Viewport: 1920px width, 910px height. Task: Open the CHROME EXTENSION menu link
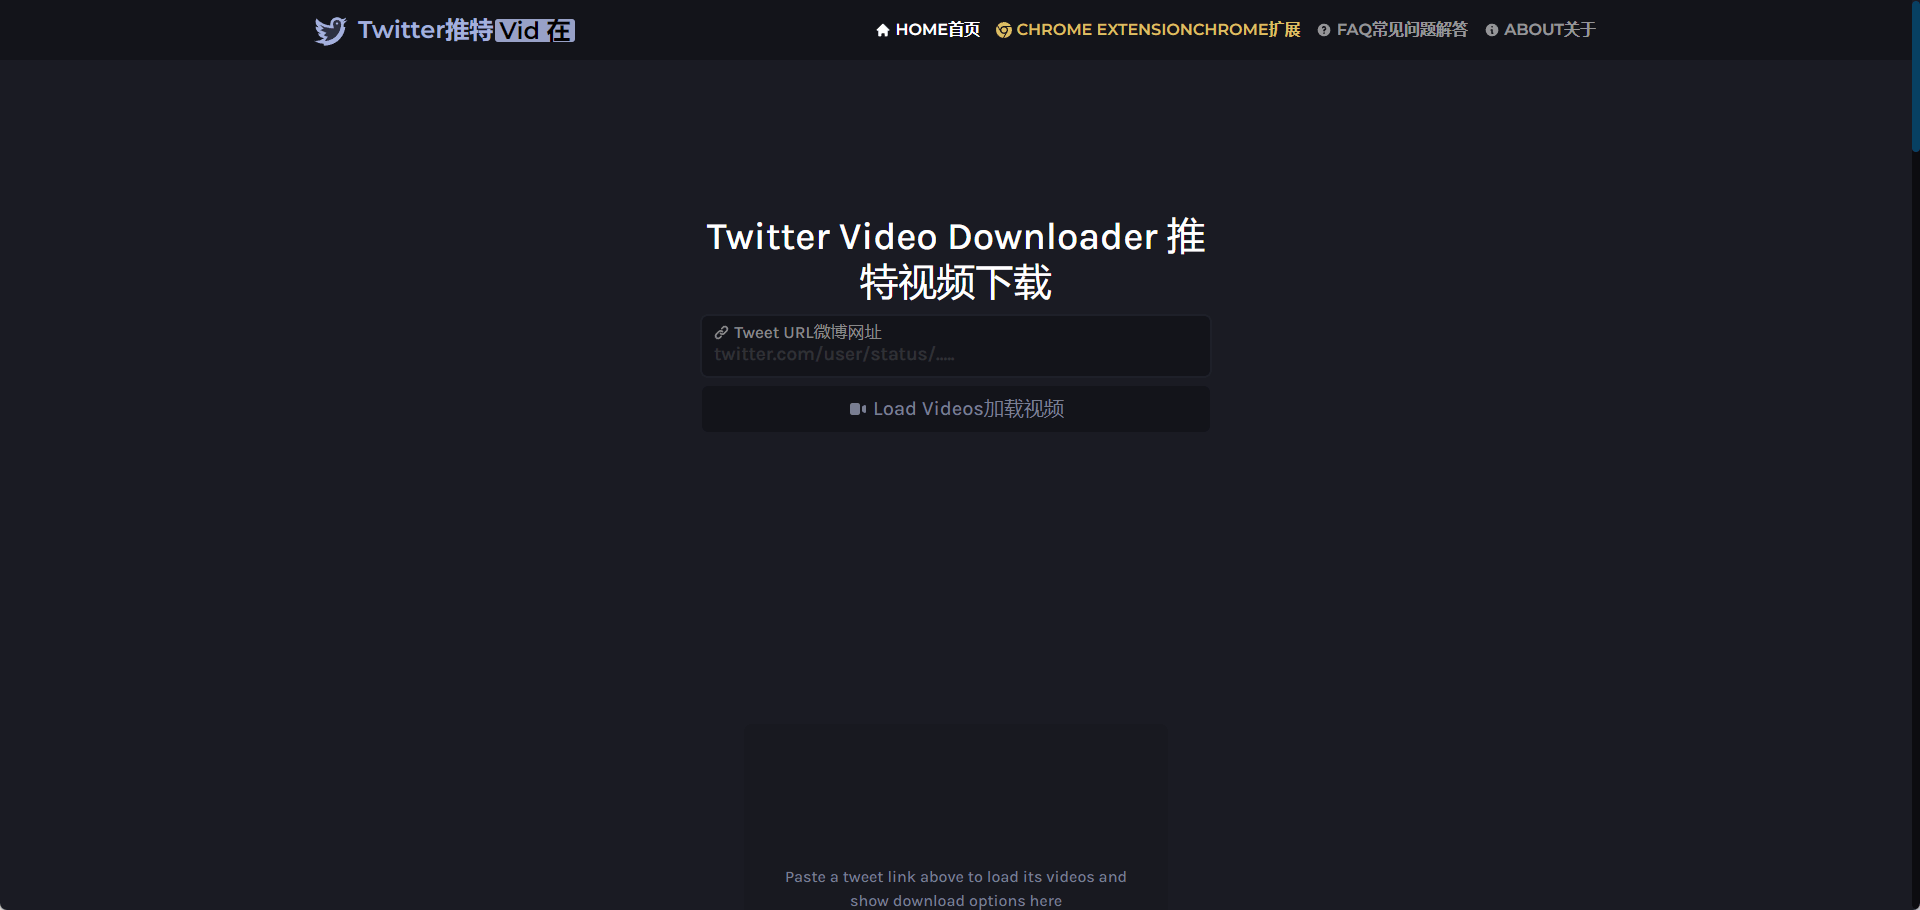click(x=1148, y=30)
